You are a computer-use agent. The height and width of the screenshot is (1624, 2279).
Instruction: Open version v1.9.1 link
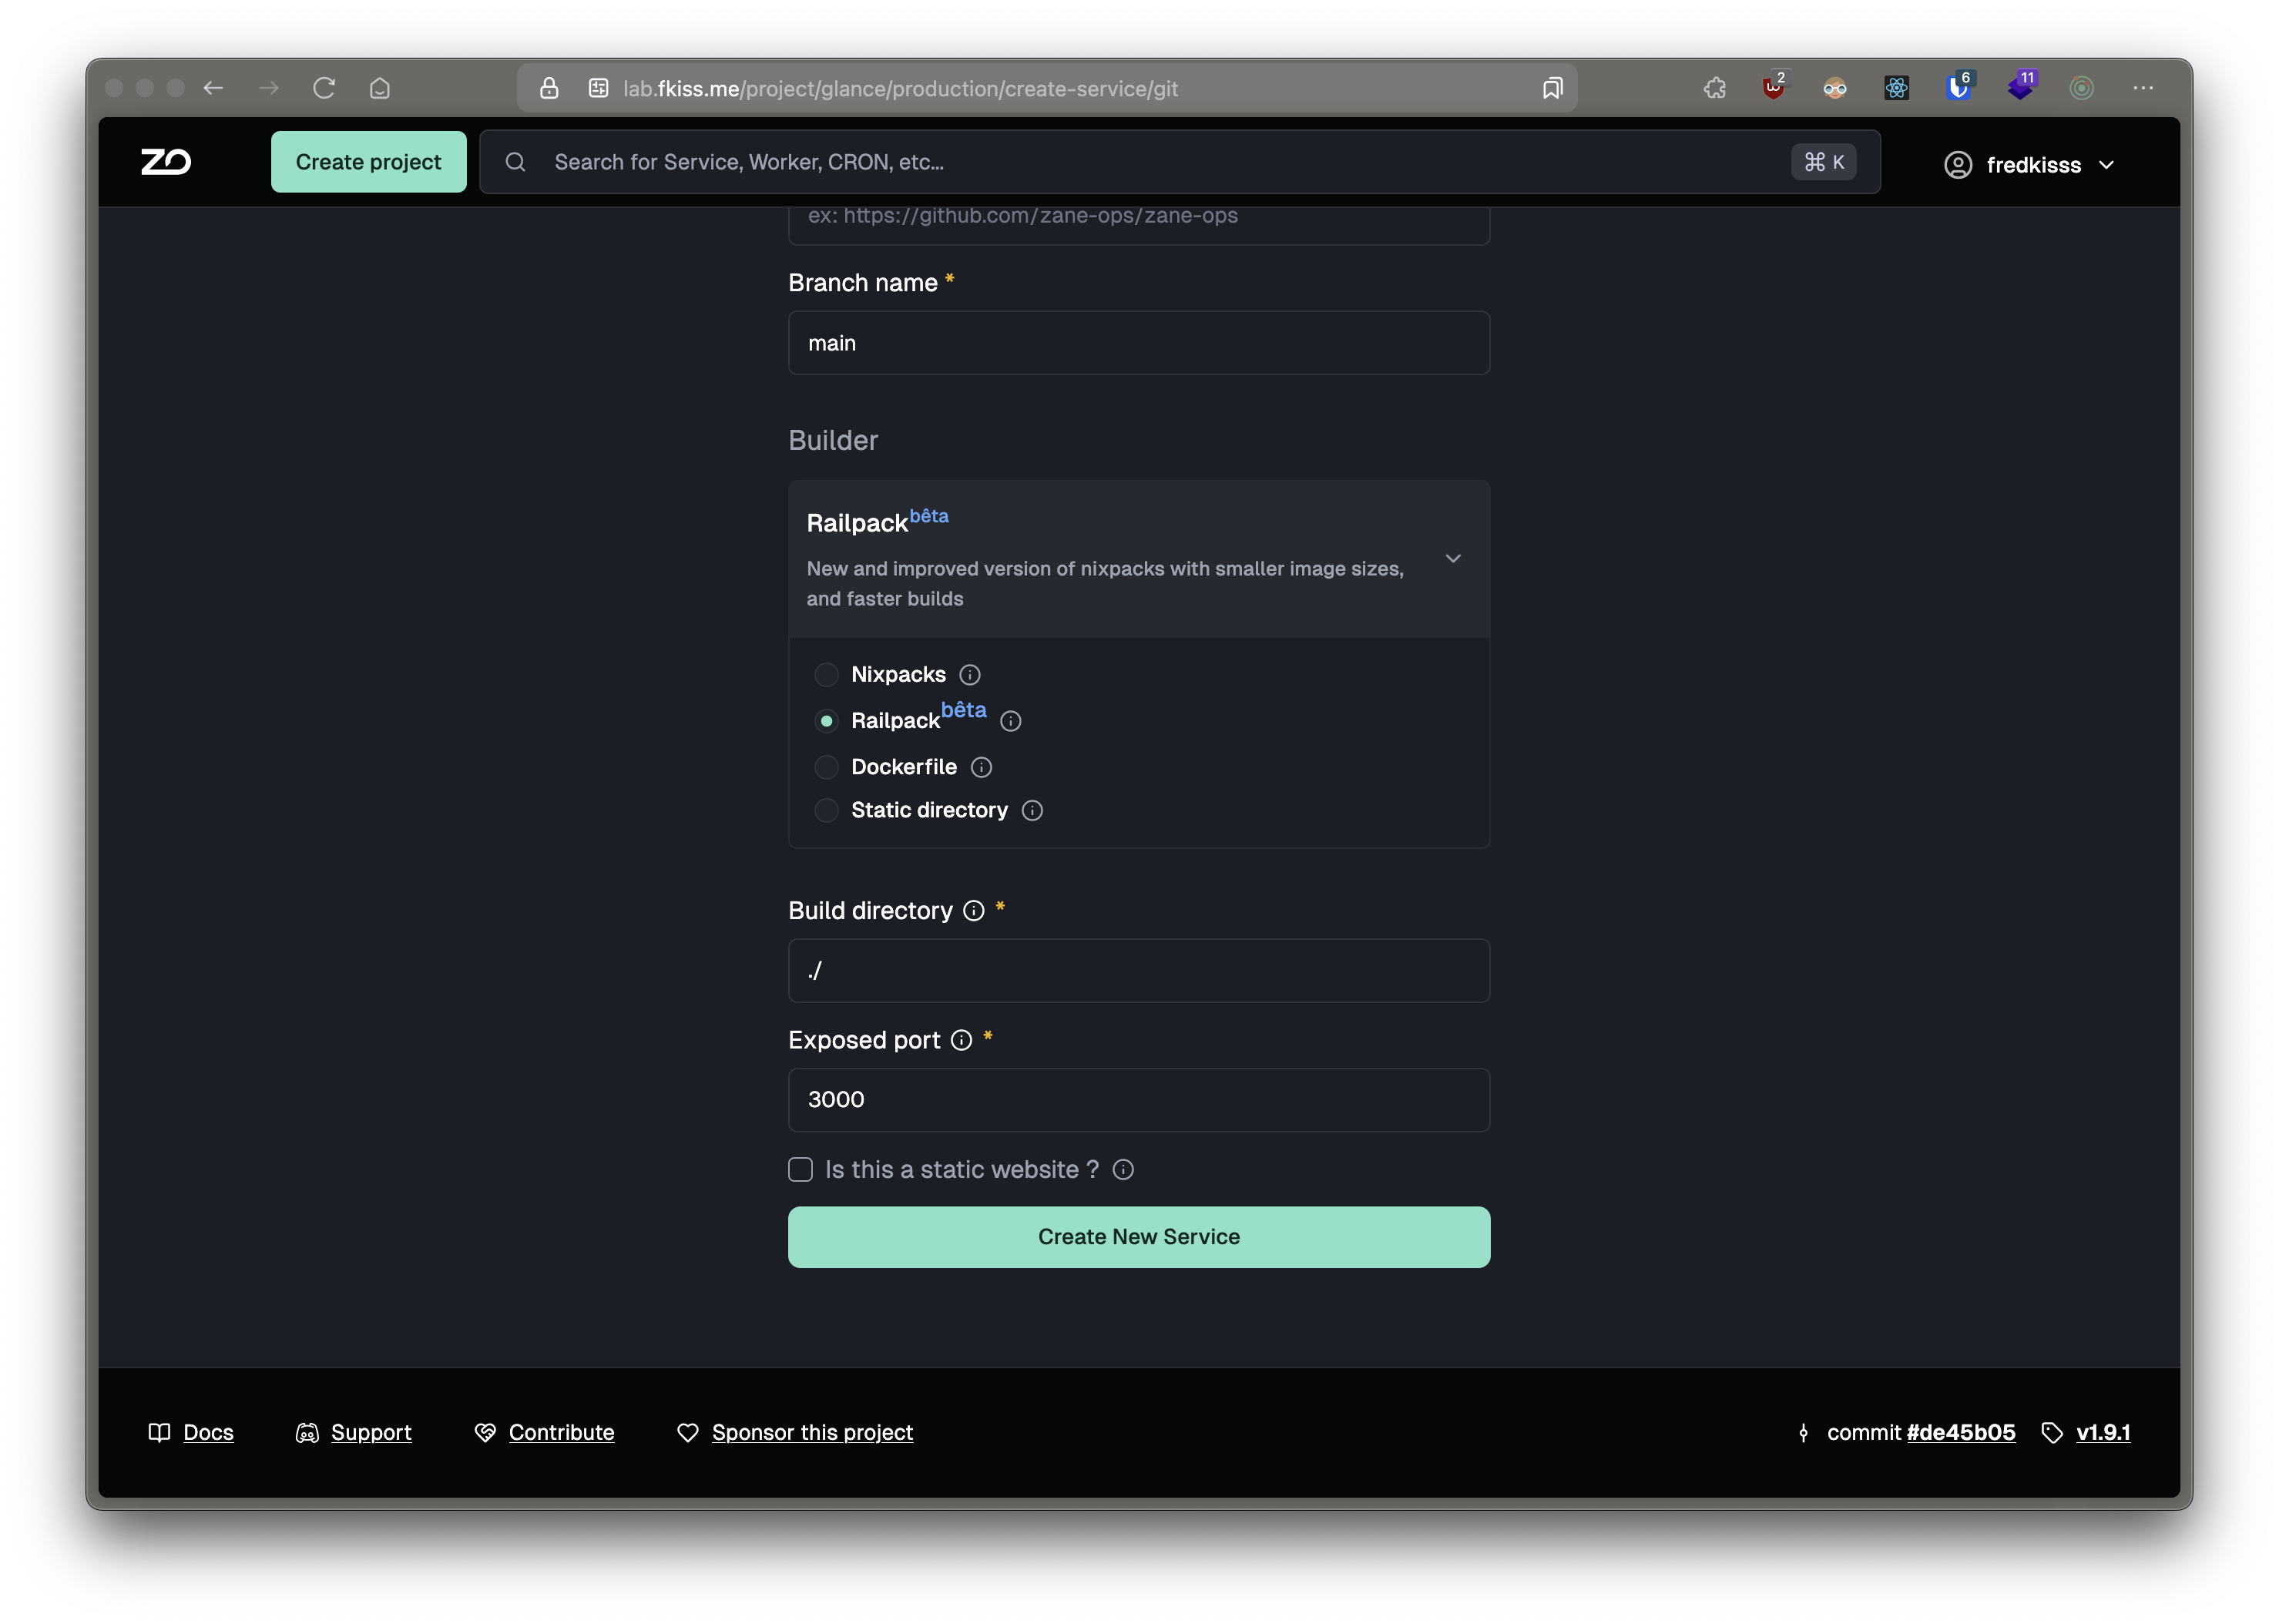pos(2103,1433)
